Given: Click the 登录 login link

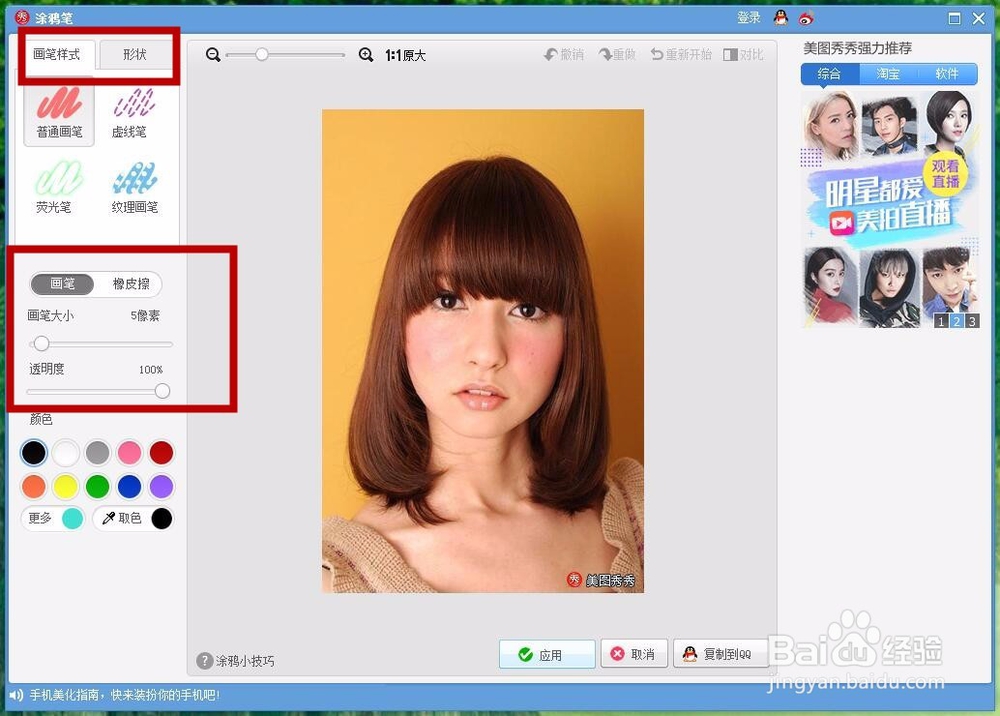Looking at the screenshot, I should click(749, 18).
